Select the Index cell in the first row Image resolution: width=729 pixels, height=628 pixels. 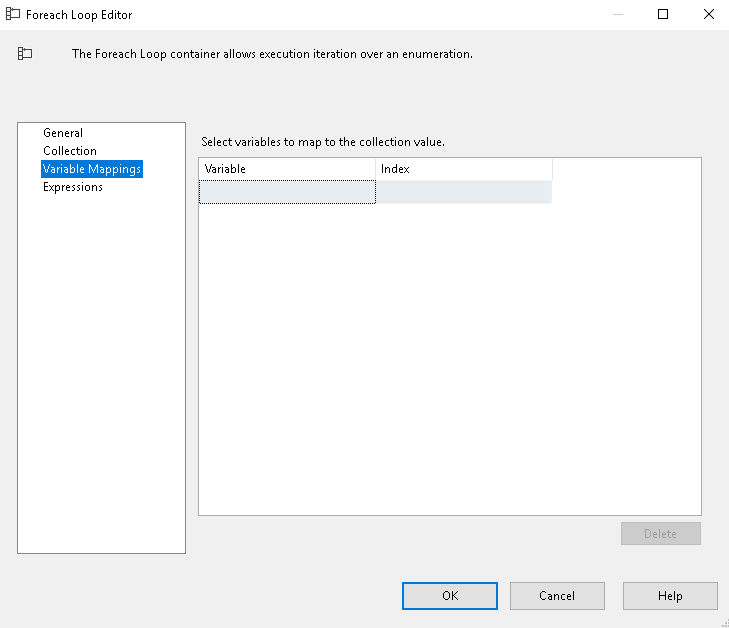tap(464, 192)
